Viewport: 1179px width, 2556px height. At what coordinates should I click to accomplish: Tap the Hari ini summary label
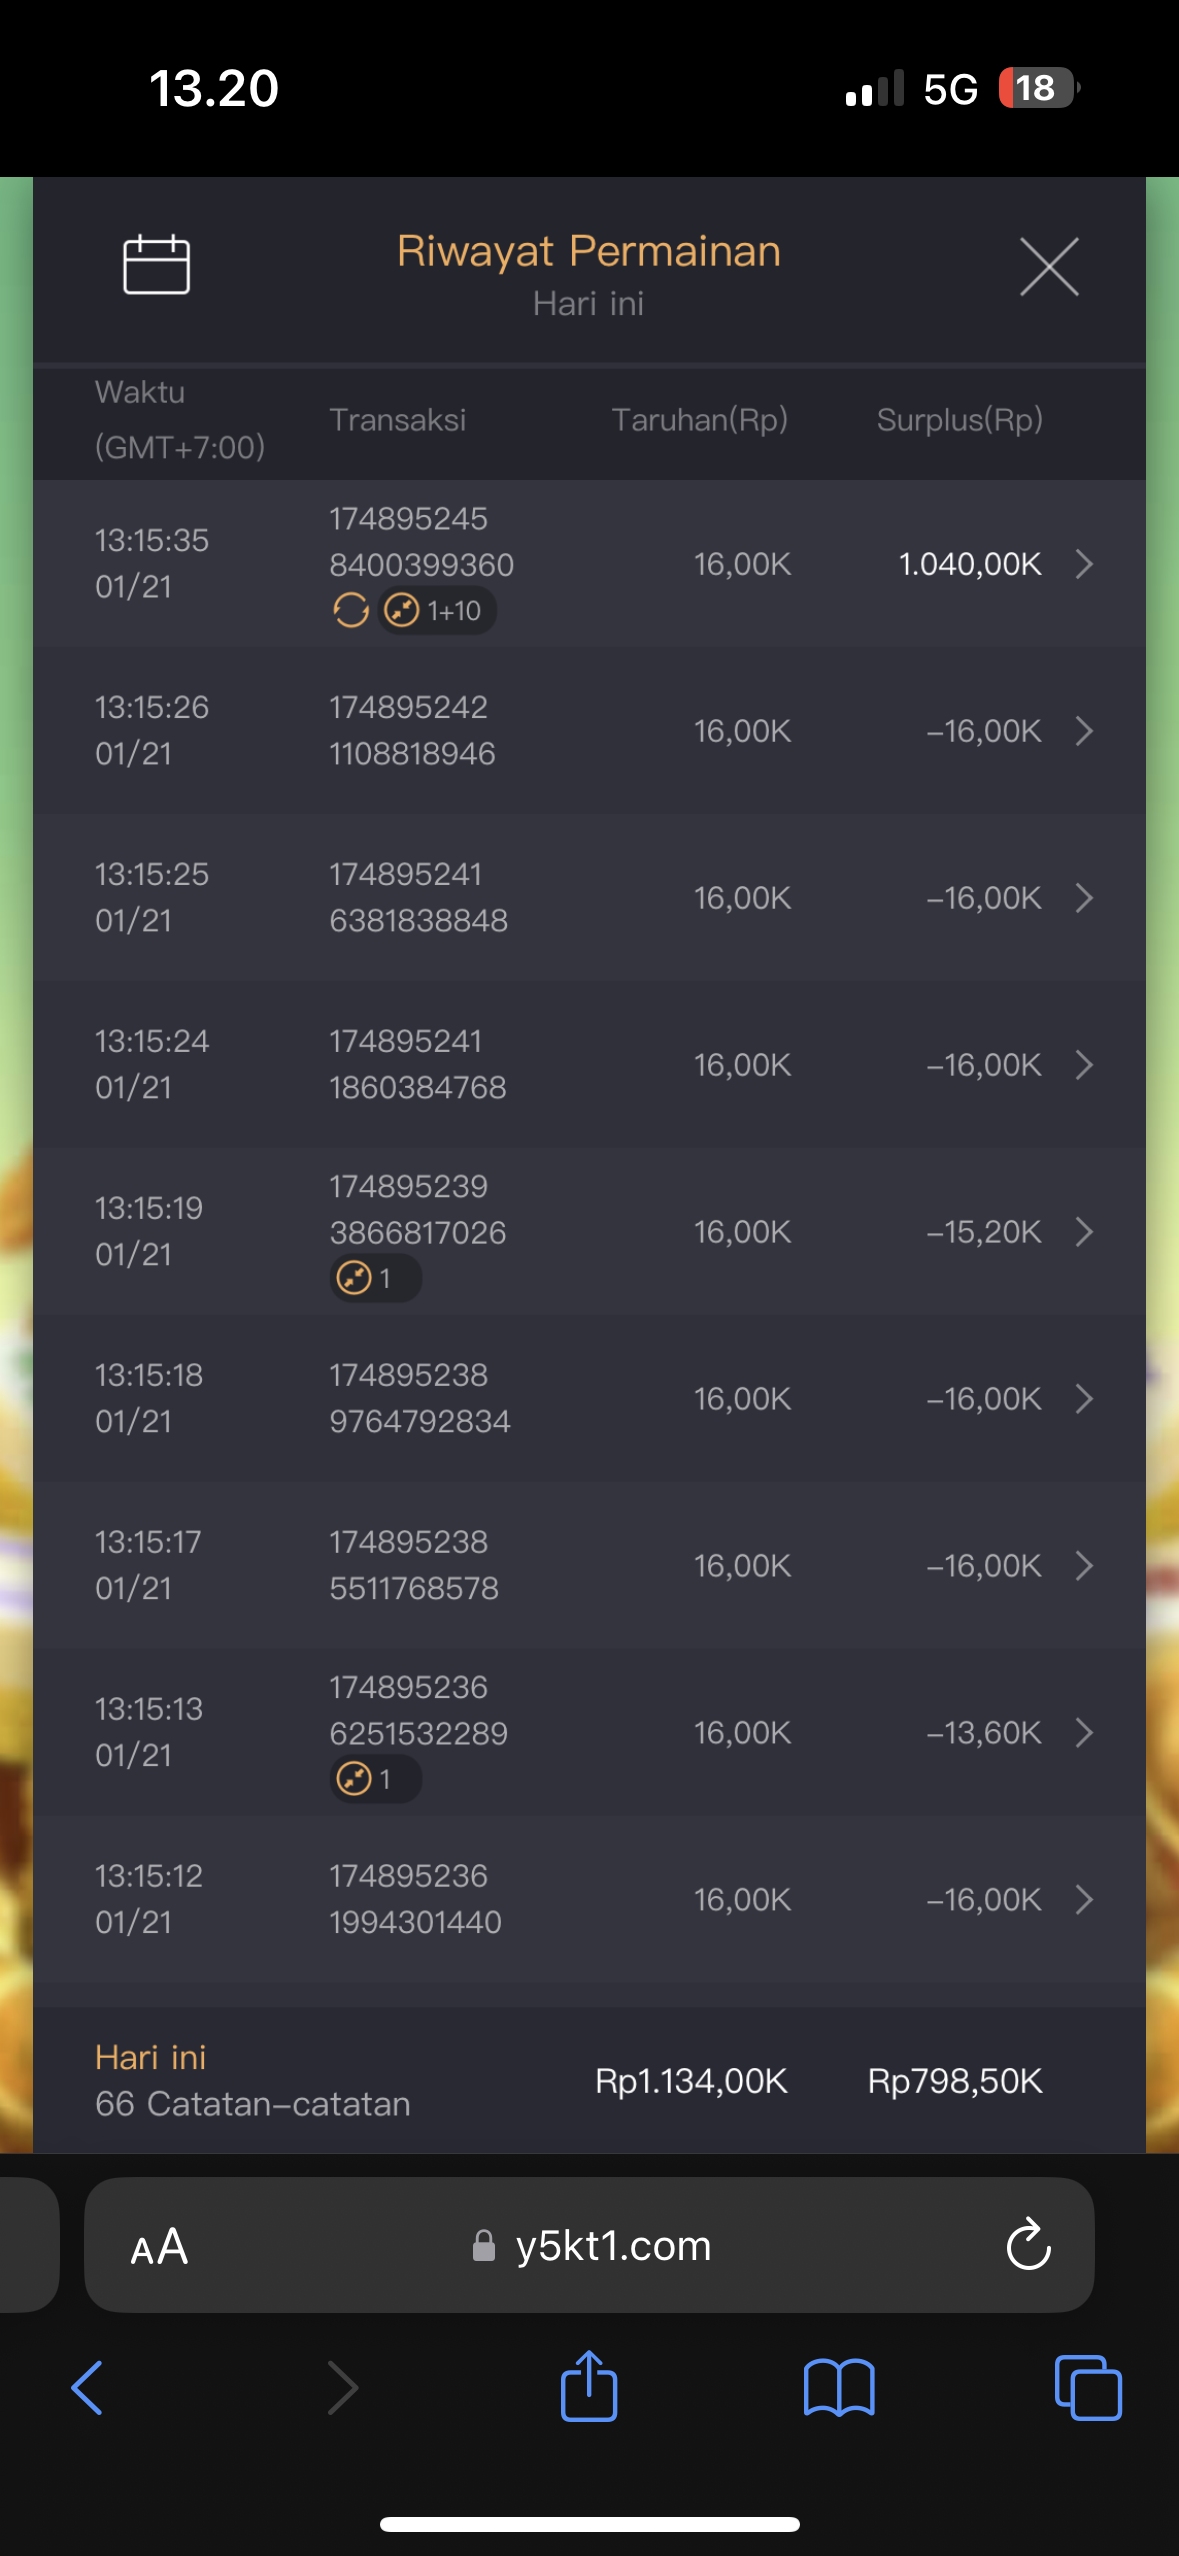[151, 2057]
